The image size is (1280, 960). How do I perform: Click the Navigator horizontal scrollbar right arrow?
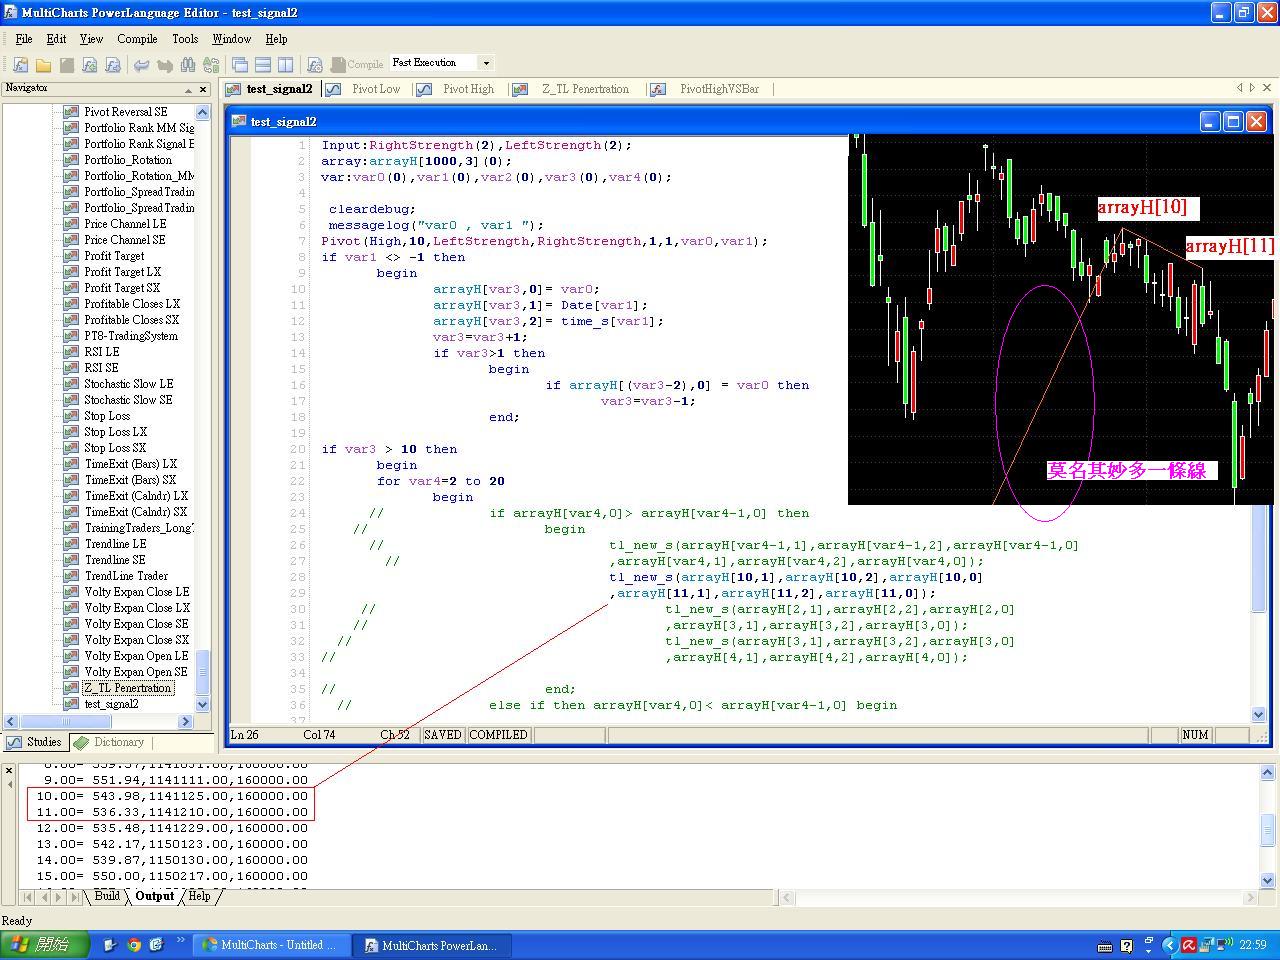pyautogui.click(x=185, y=721)
